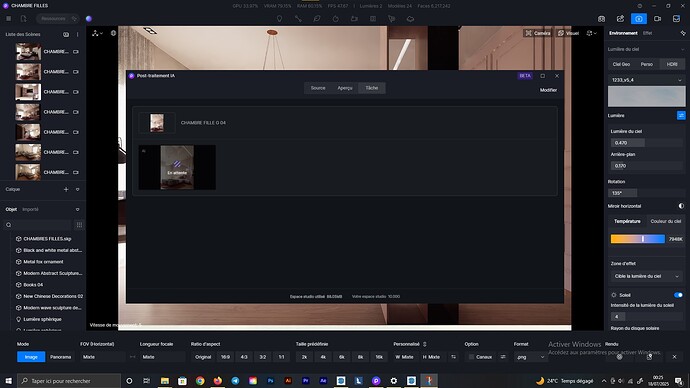Add a new layer in Calque

(x=66, y=189)
